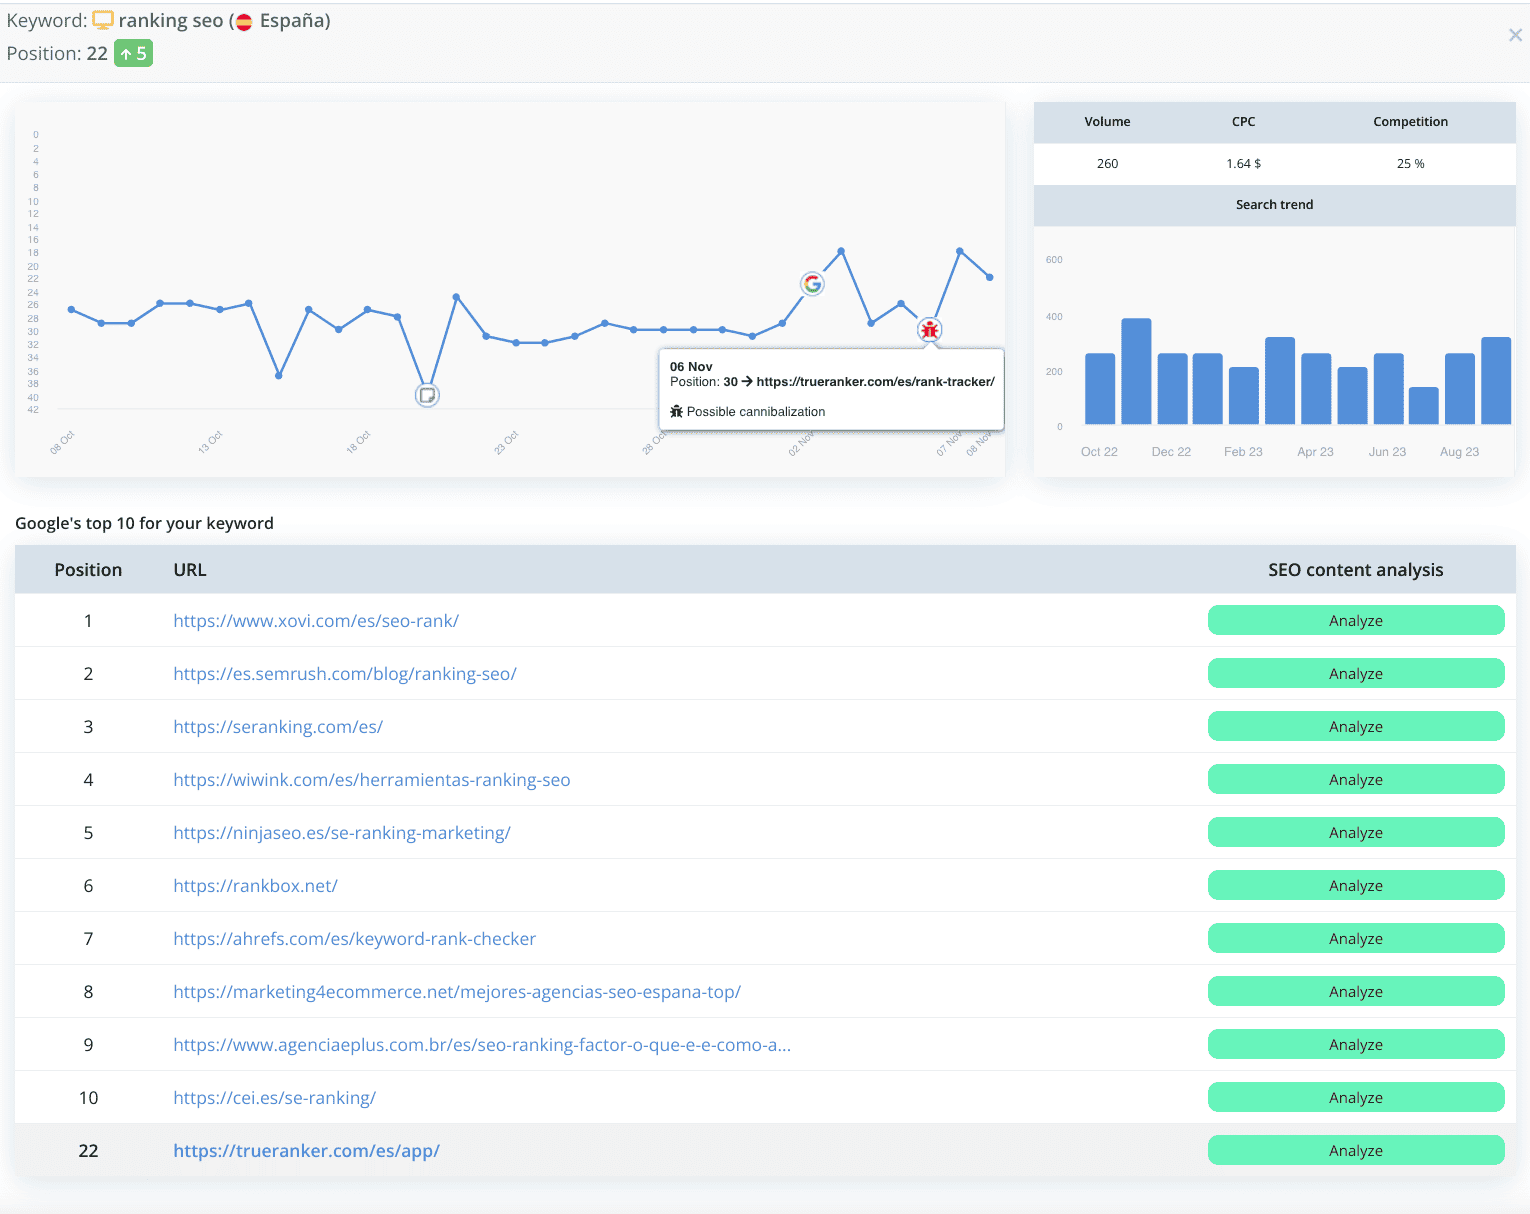Sort the table by the Position column
Screen dimensions: 1530x1214
point(88,569)
